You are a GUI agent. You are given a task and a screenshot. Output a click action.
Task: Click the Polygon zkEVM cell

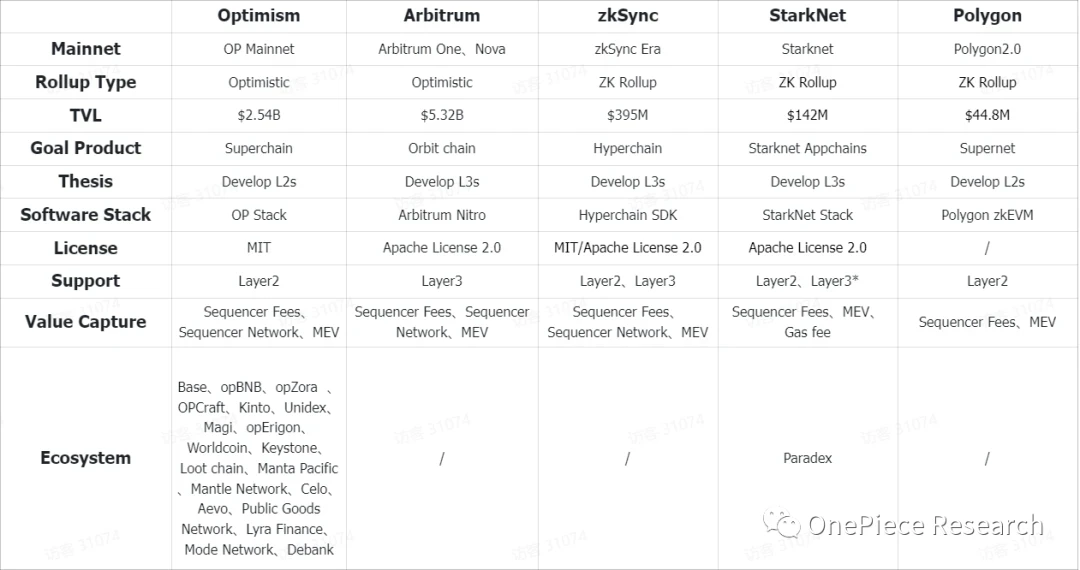click(x=987, y=214)
